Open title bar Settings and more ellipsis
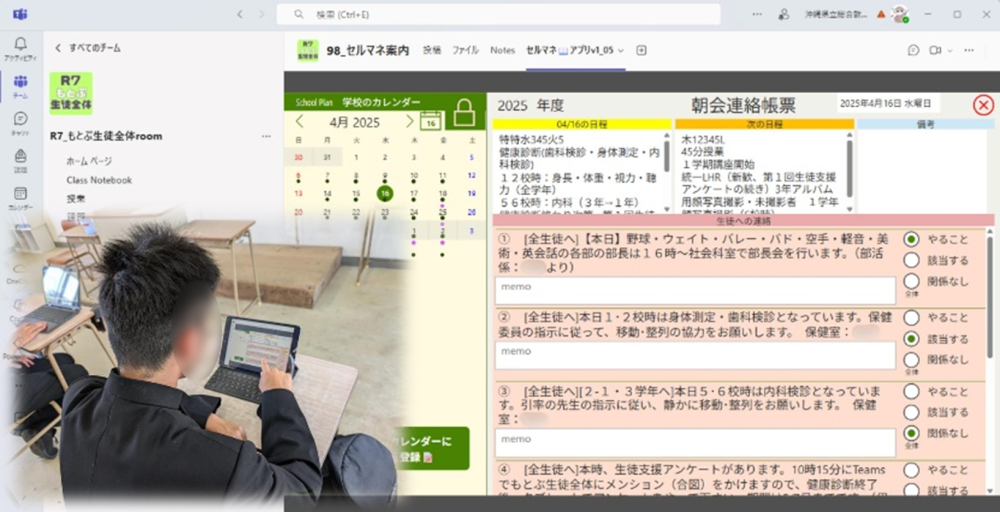 click(757, 14)
